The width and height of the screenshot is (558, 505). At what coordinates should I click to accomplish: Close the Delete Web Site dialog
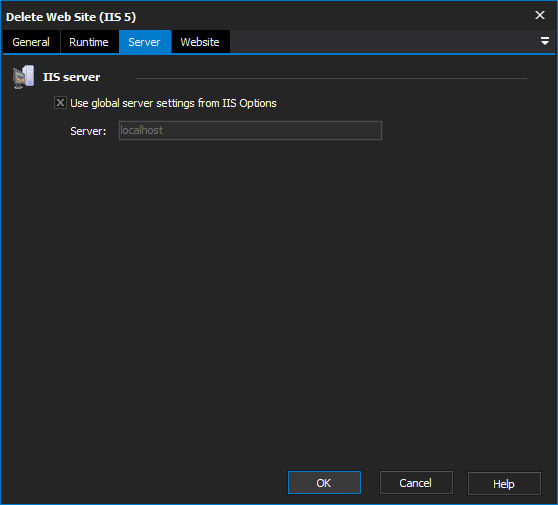coord(540,15)
